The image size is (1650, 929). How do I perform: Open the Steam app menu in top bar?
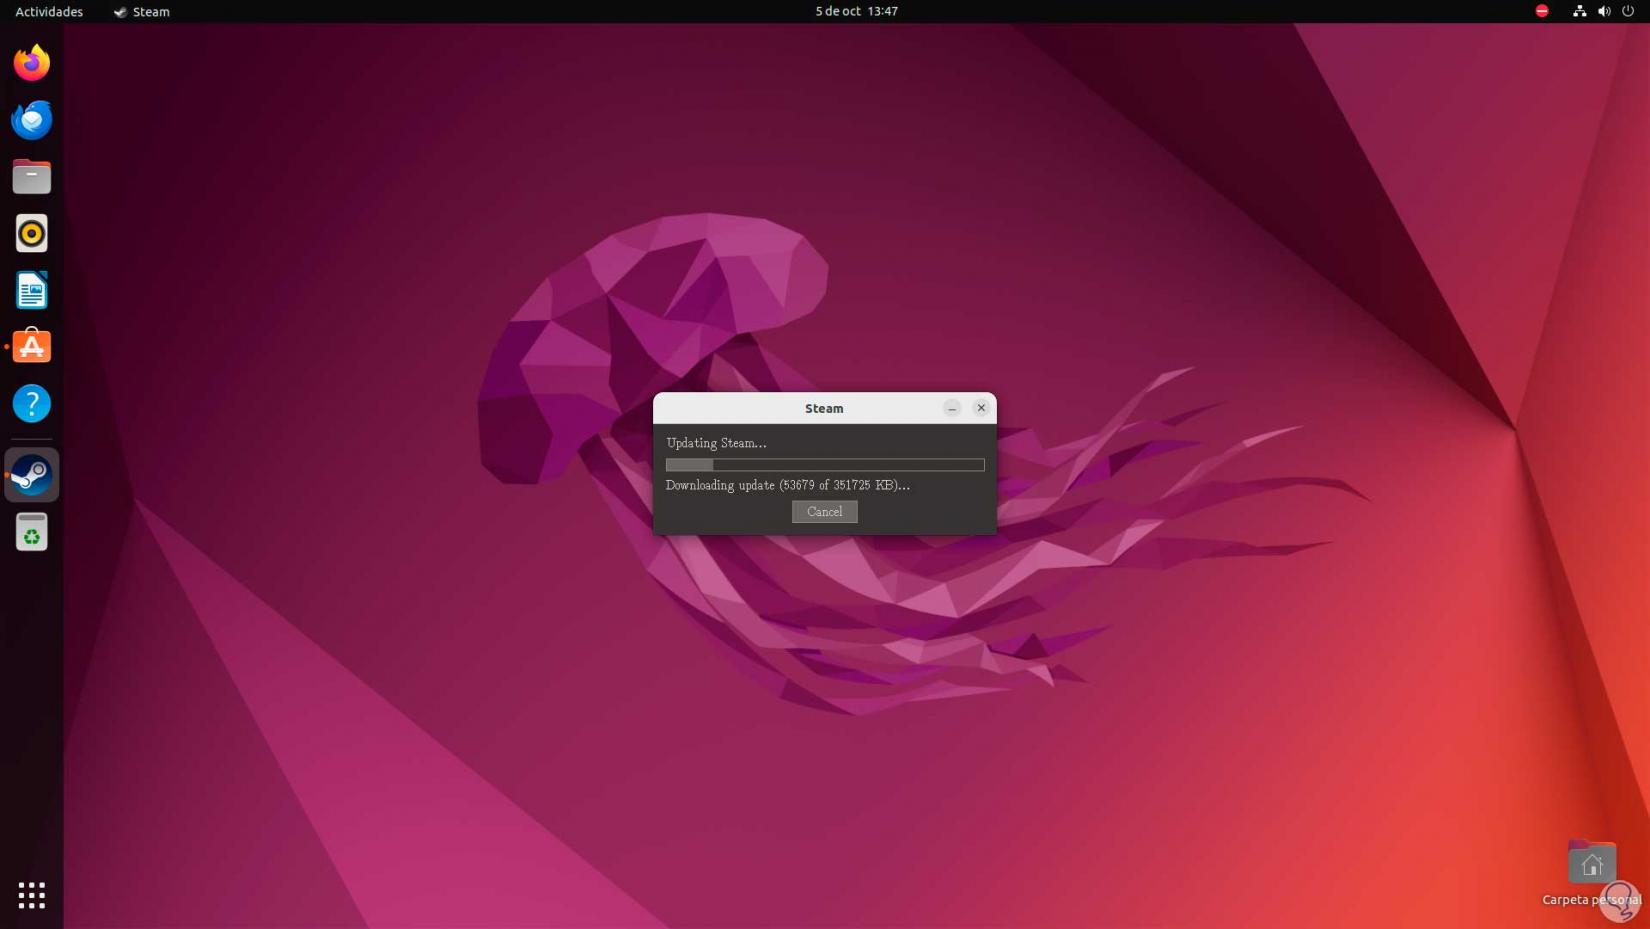[x=142, y=11]
